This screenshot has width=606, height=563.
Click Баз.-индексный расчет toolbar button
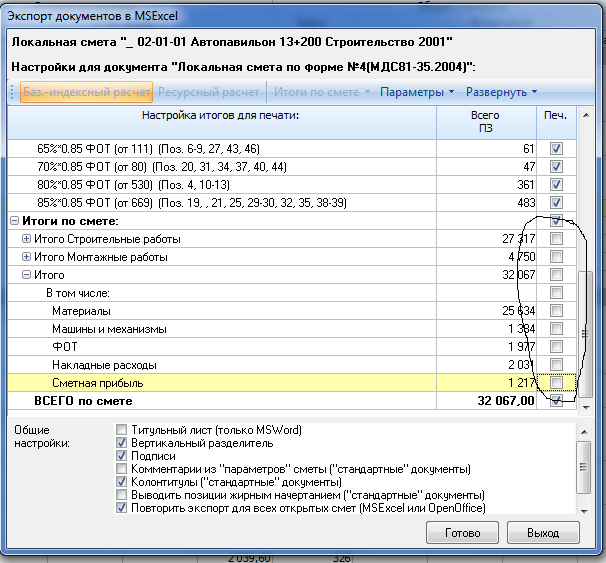click(86, 93)
